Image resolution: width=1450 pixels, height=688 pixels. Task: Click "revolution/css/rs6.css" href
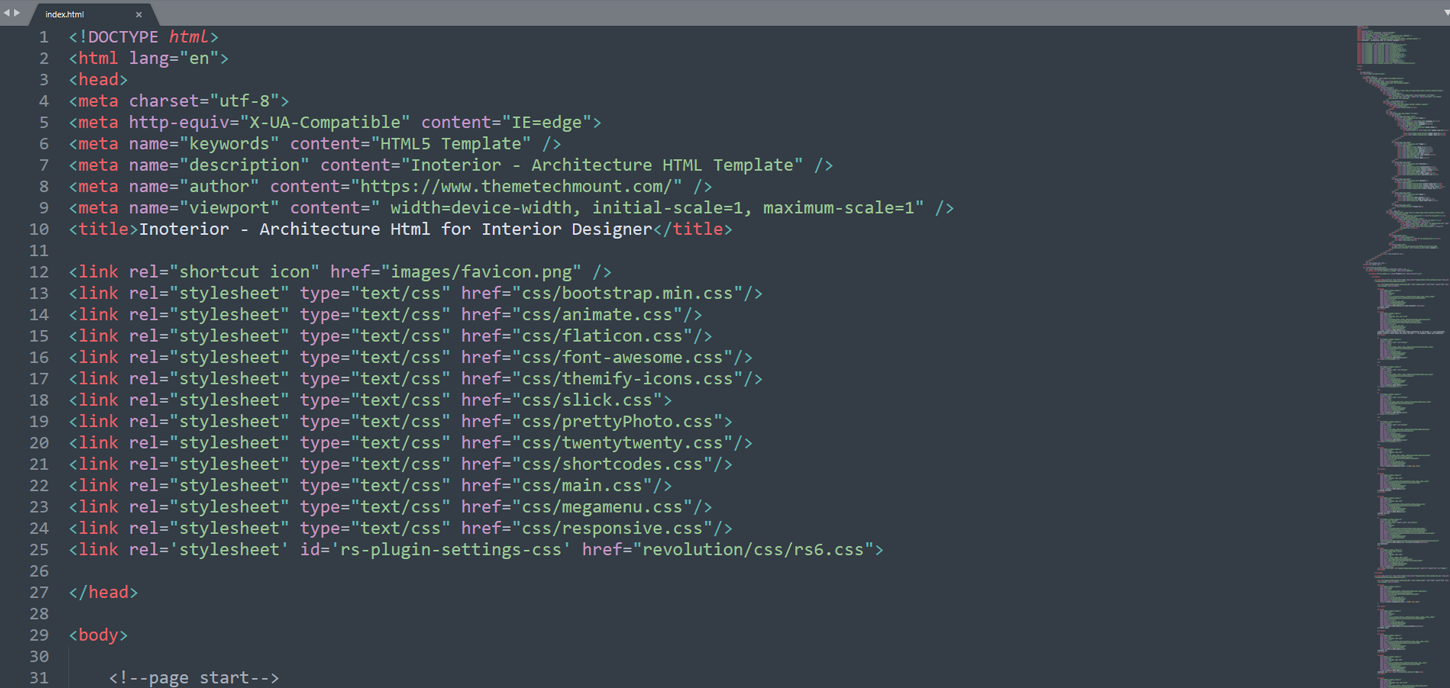pos(753,550)
